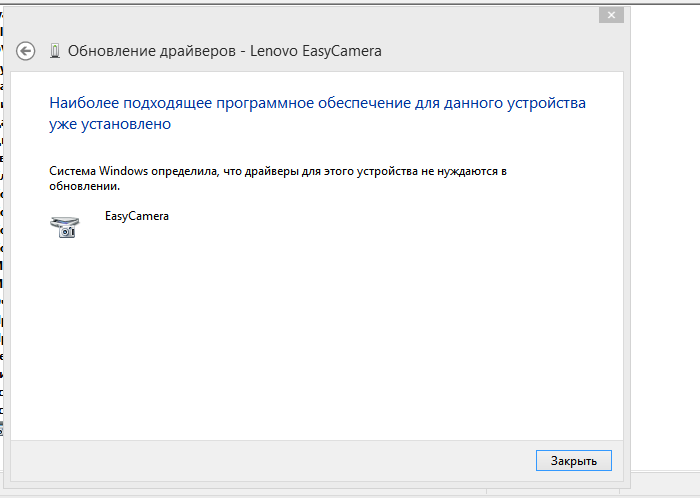This screenshot has height=498, width=700.
Task: Click the background window's bottom status strip
Action: click(x=665, y=484)
